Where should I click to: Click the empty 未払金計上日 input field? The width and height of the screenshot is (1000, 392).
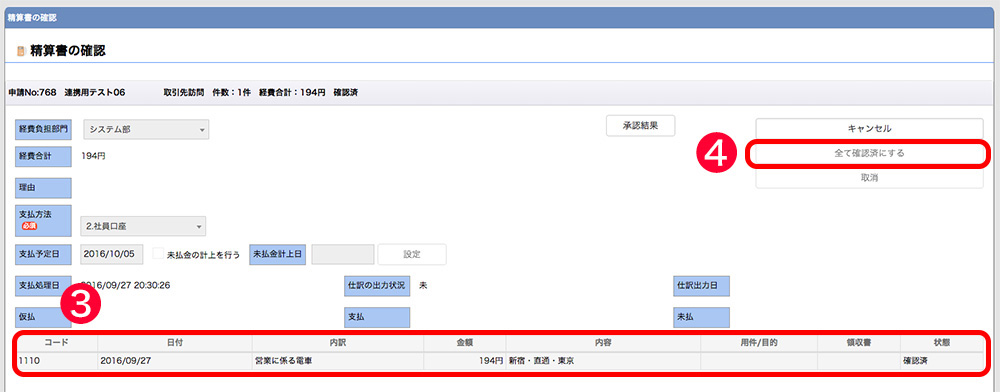342,254
